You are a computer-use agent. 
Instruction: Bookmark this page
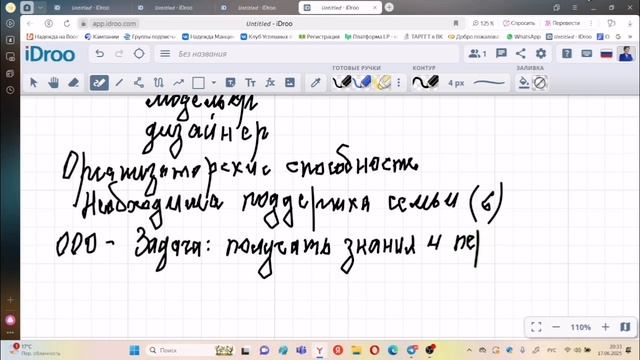click(x=456, y=23)
